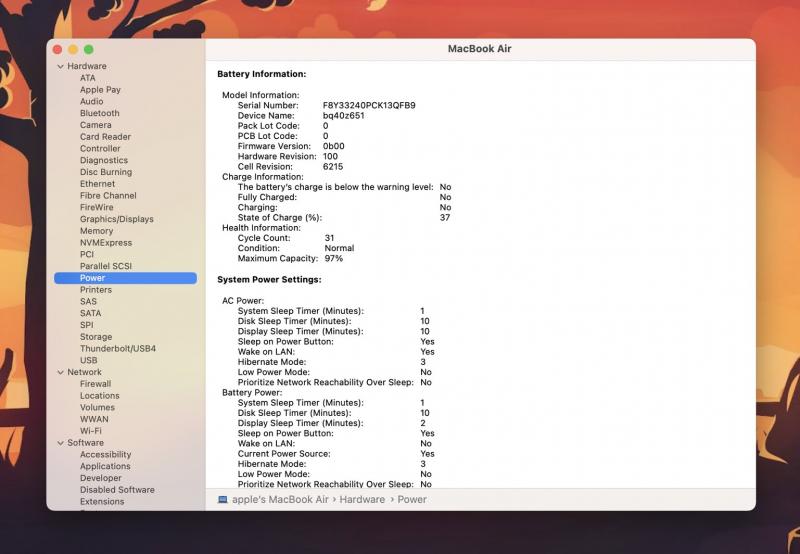Collapse the Software section

tap(58, 443)
